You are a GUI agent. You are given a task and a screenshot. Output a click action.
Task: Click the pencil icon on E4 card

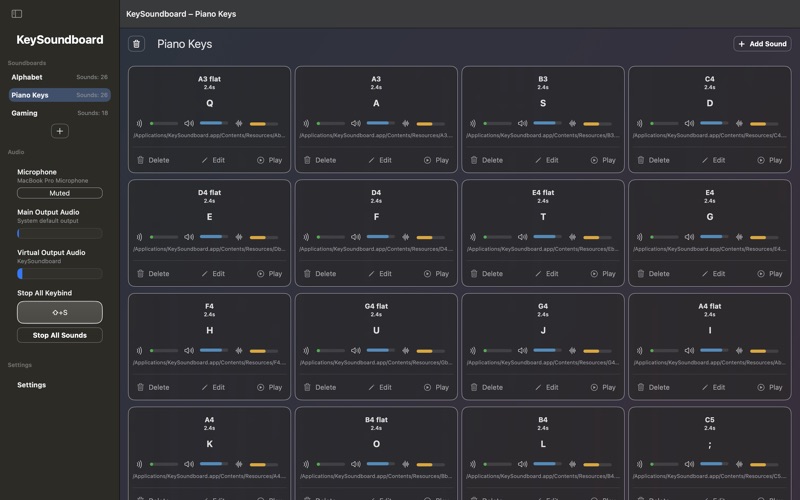(705, 274)
